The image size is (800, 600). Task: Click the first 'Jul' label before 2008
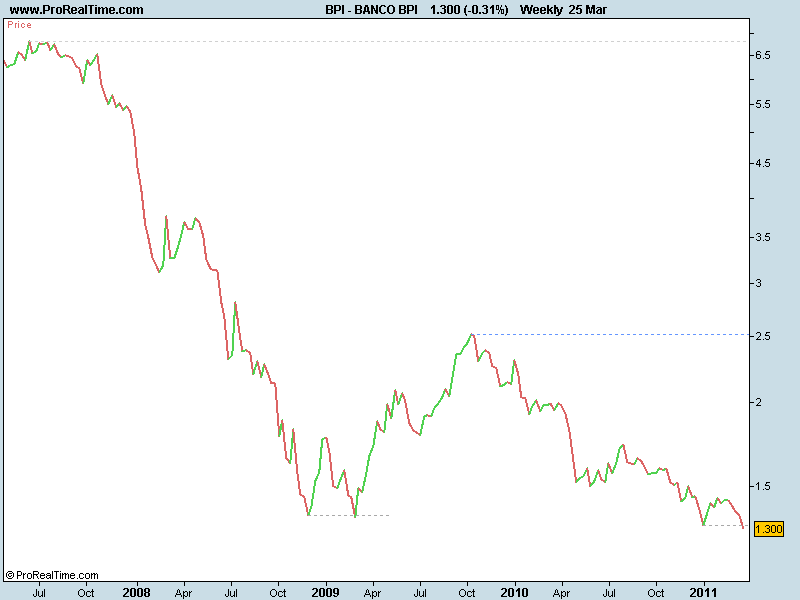pyautogui.click(x=39, y=593)
